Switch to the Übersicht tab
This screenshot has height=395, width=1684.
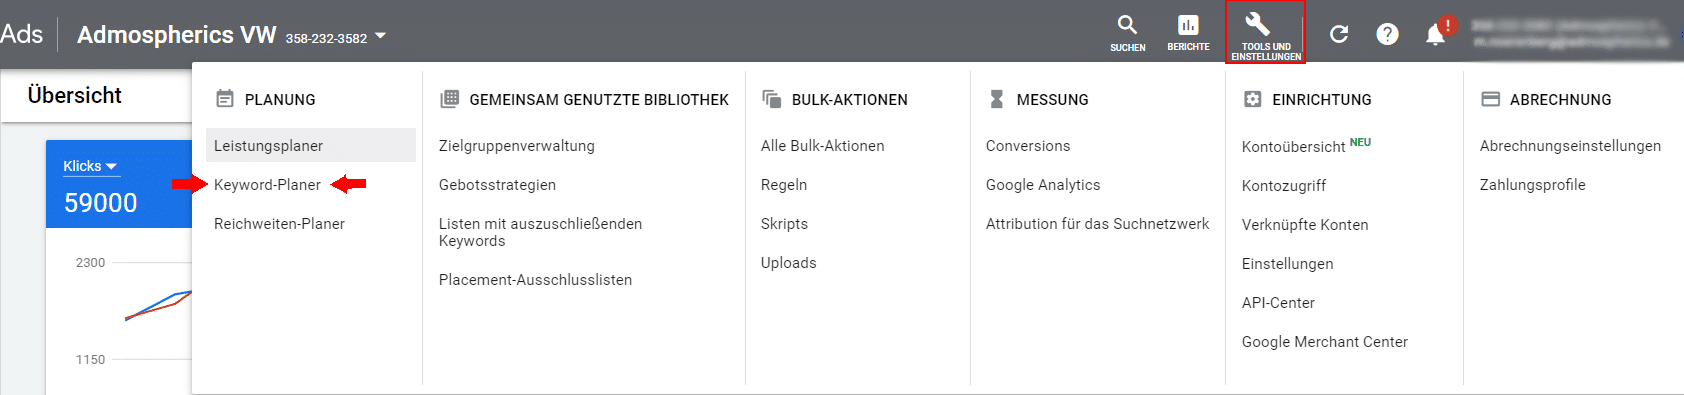tap(75, 95)
